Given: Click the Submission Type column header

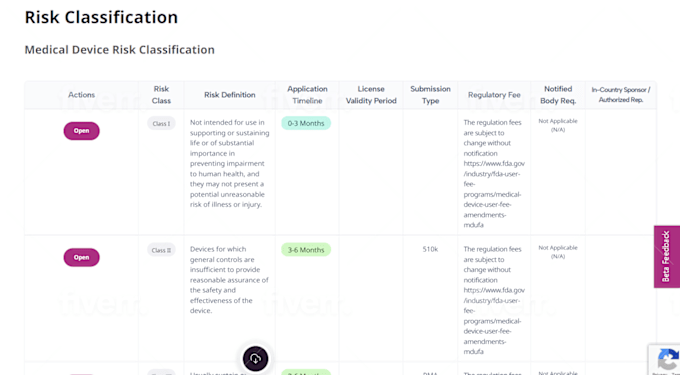Looking at the screenshot, I should coord(430,95).
